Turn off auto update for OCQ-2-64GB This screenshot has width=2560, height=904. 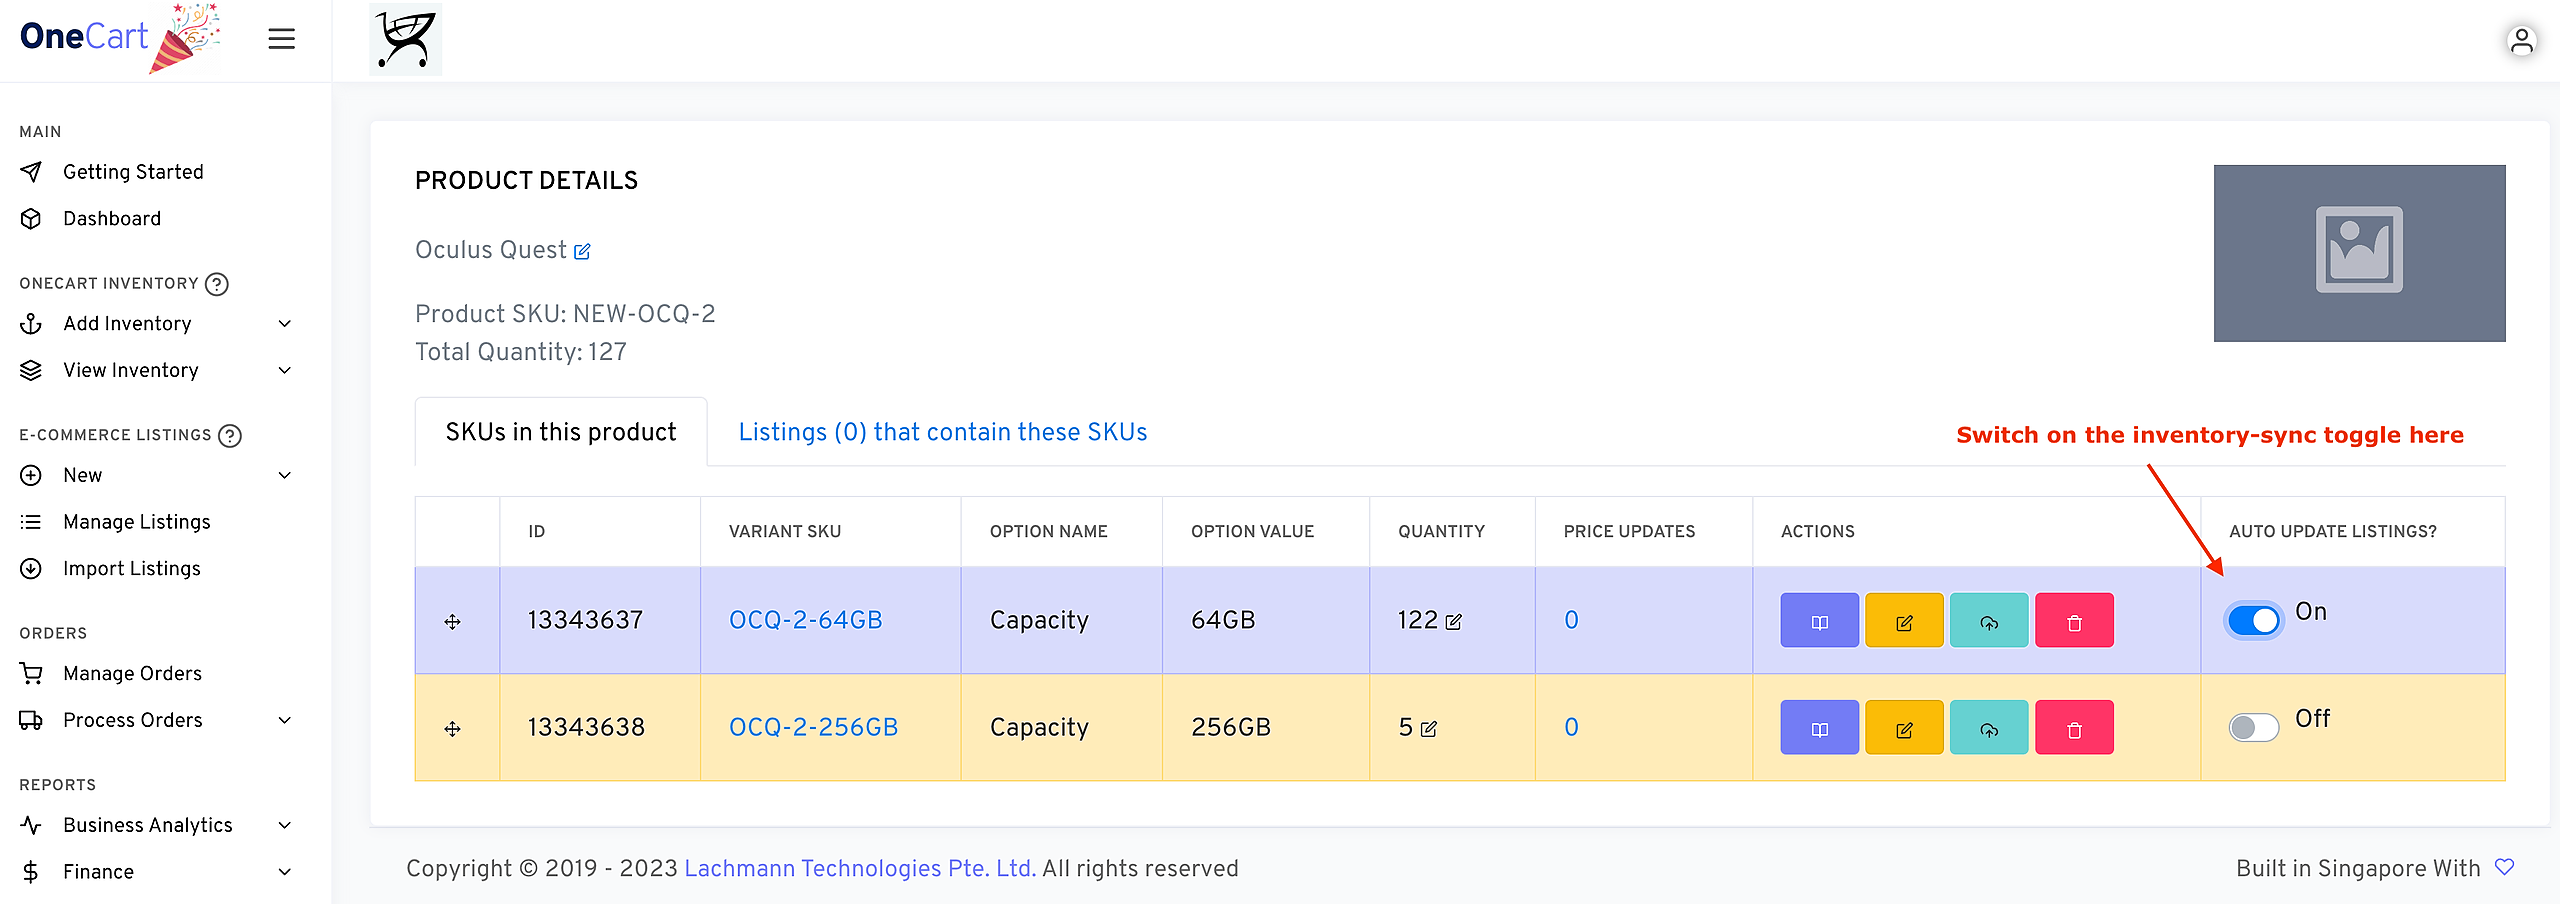tap(2254, 620)
